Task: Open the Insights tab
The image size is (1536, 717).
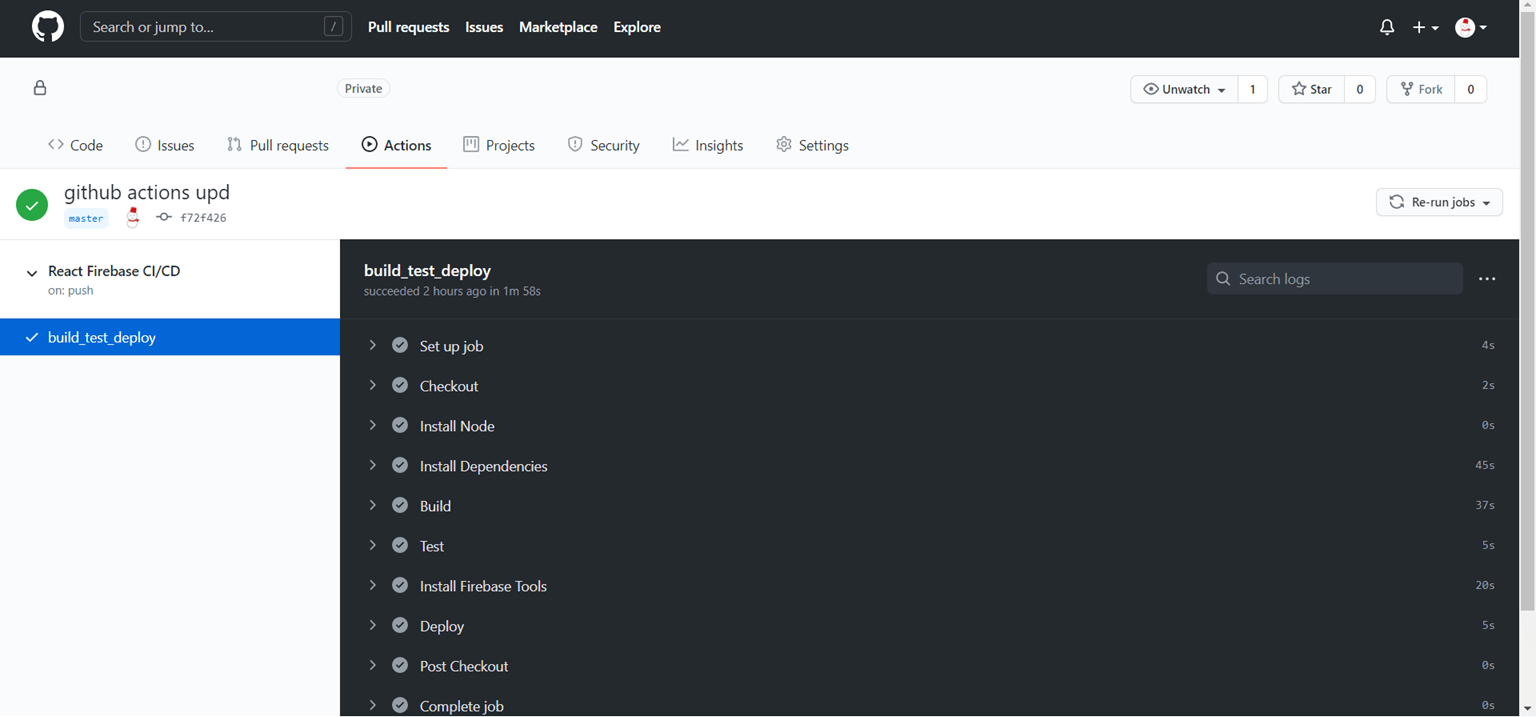Action: pos(708,145)
